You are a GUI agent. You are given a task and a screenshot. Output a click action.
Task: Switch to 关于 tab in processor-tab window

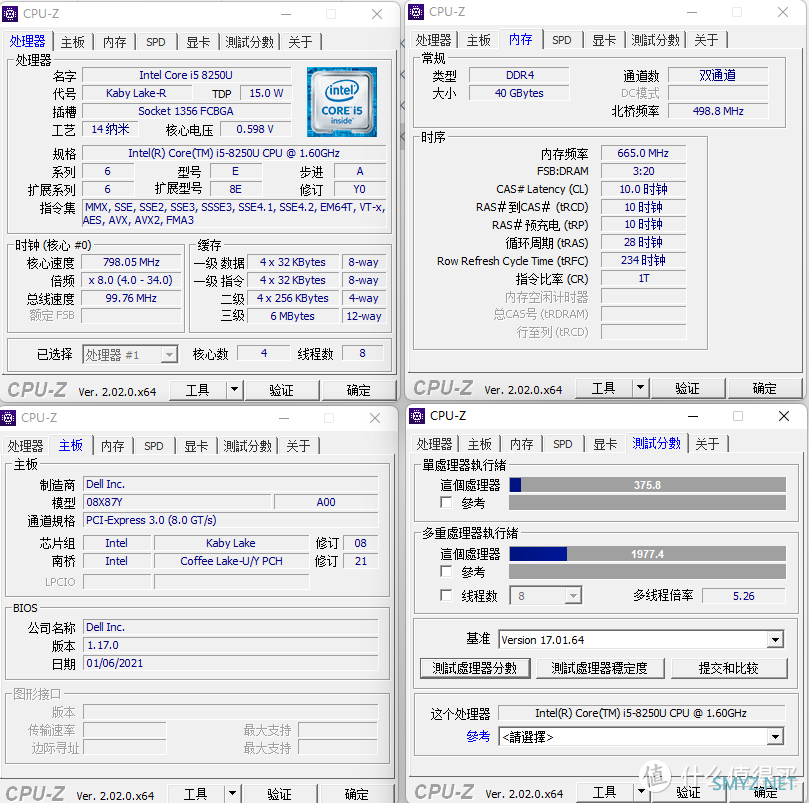pyautogui.click(x=300, y=42)
